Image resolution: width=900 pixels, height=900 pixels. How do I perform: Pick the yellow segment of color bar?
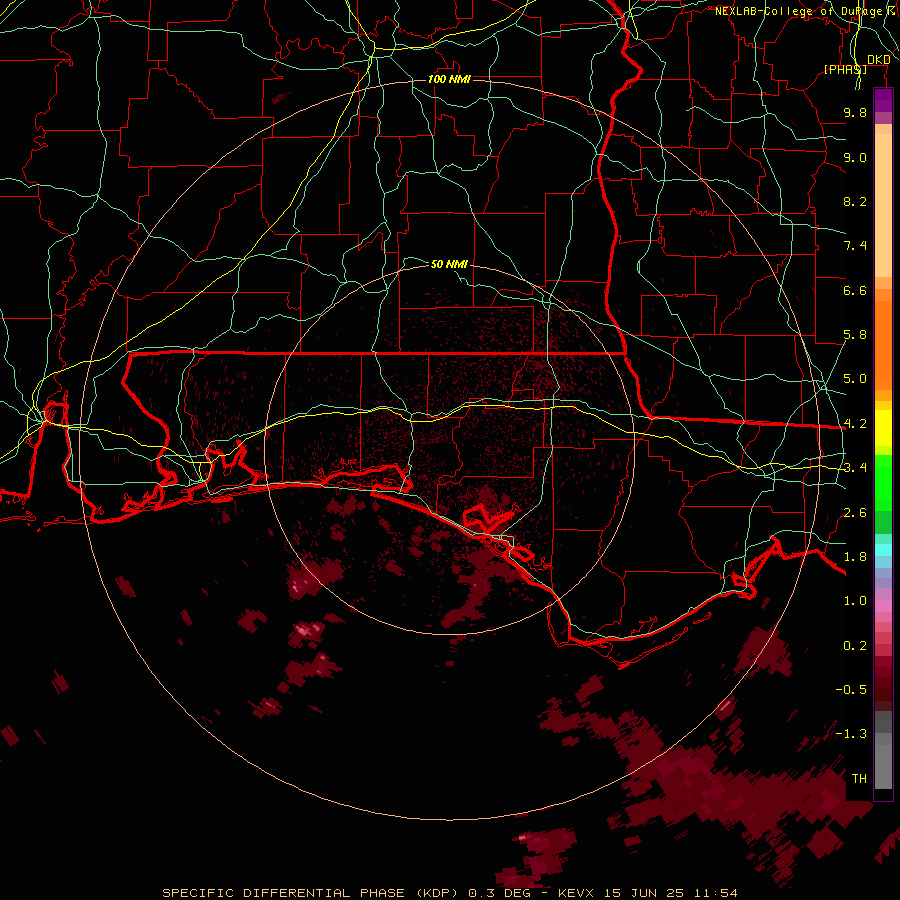[x=883, y=428]
